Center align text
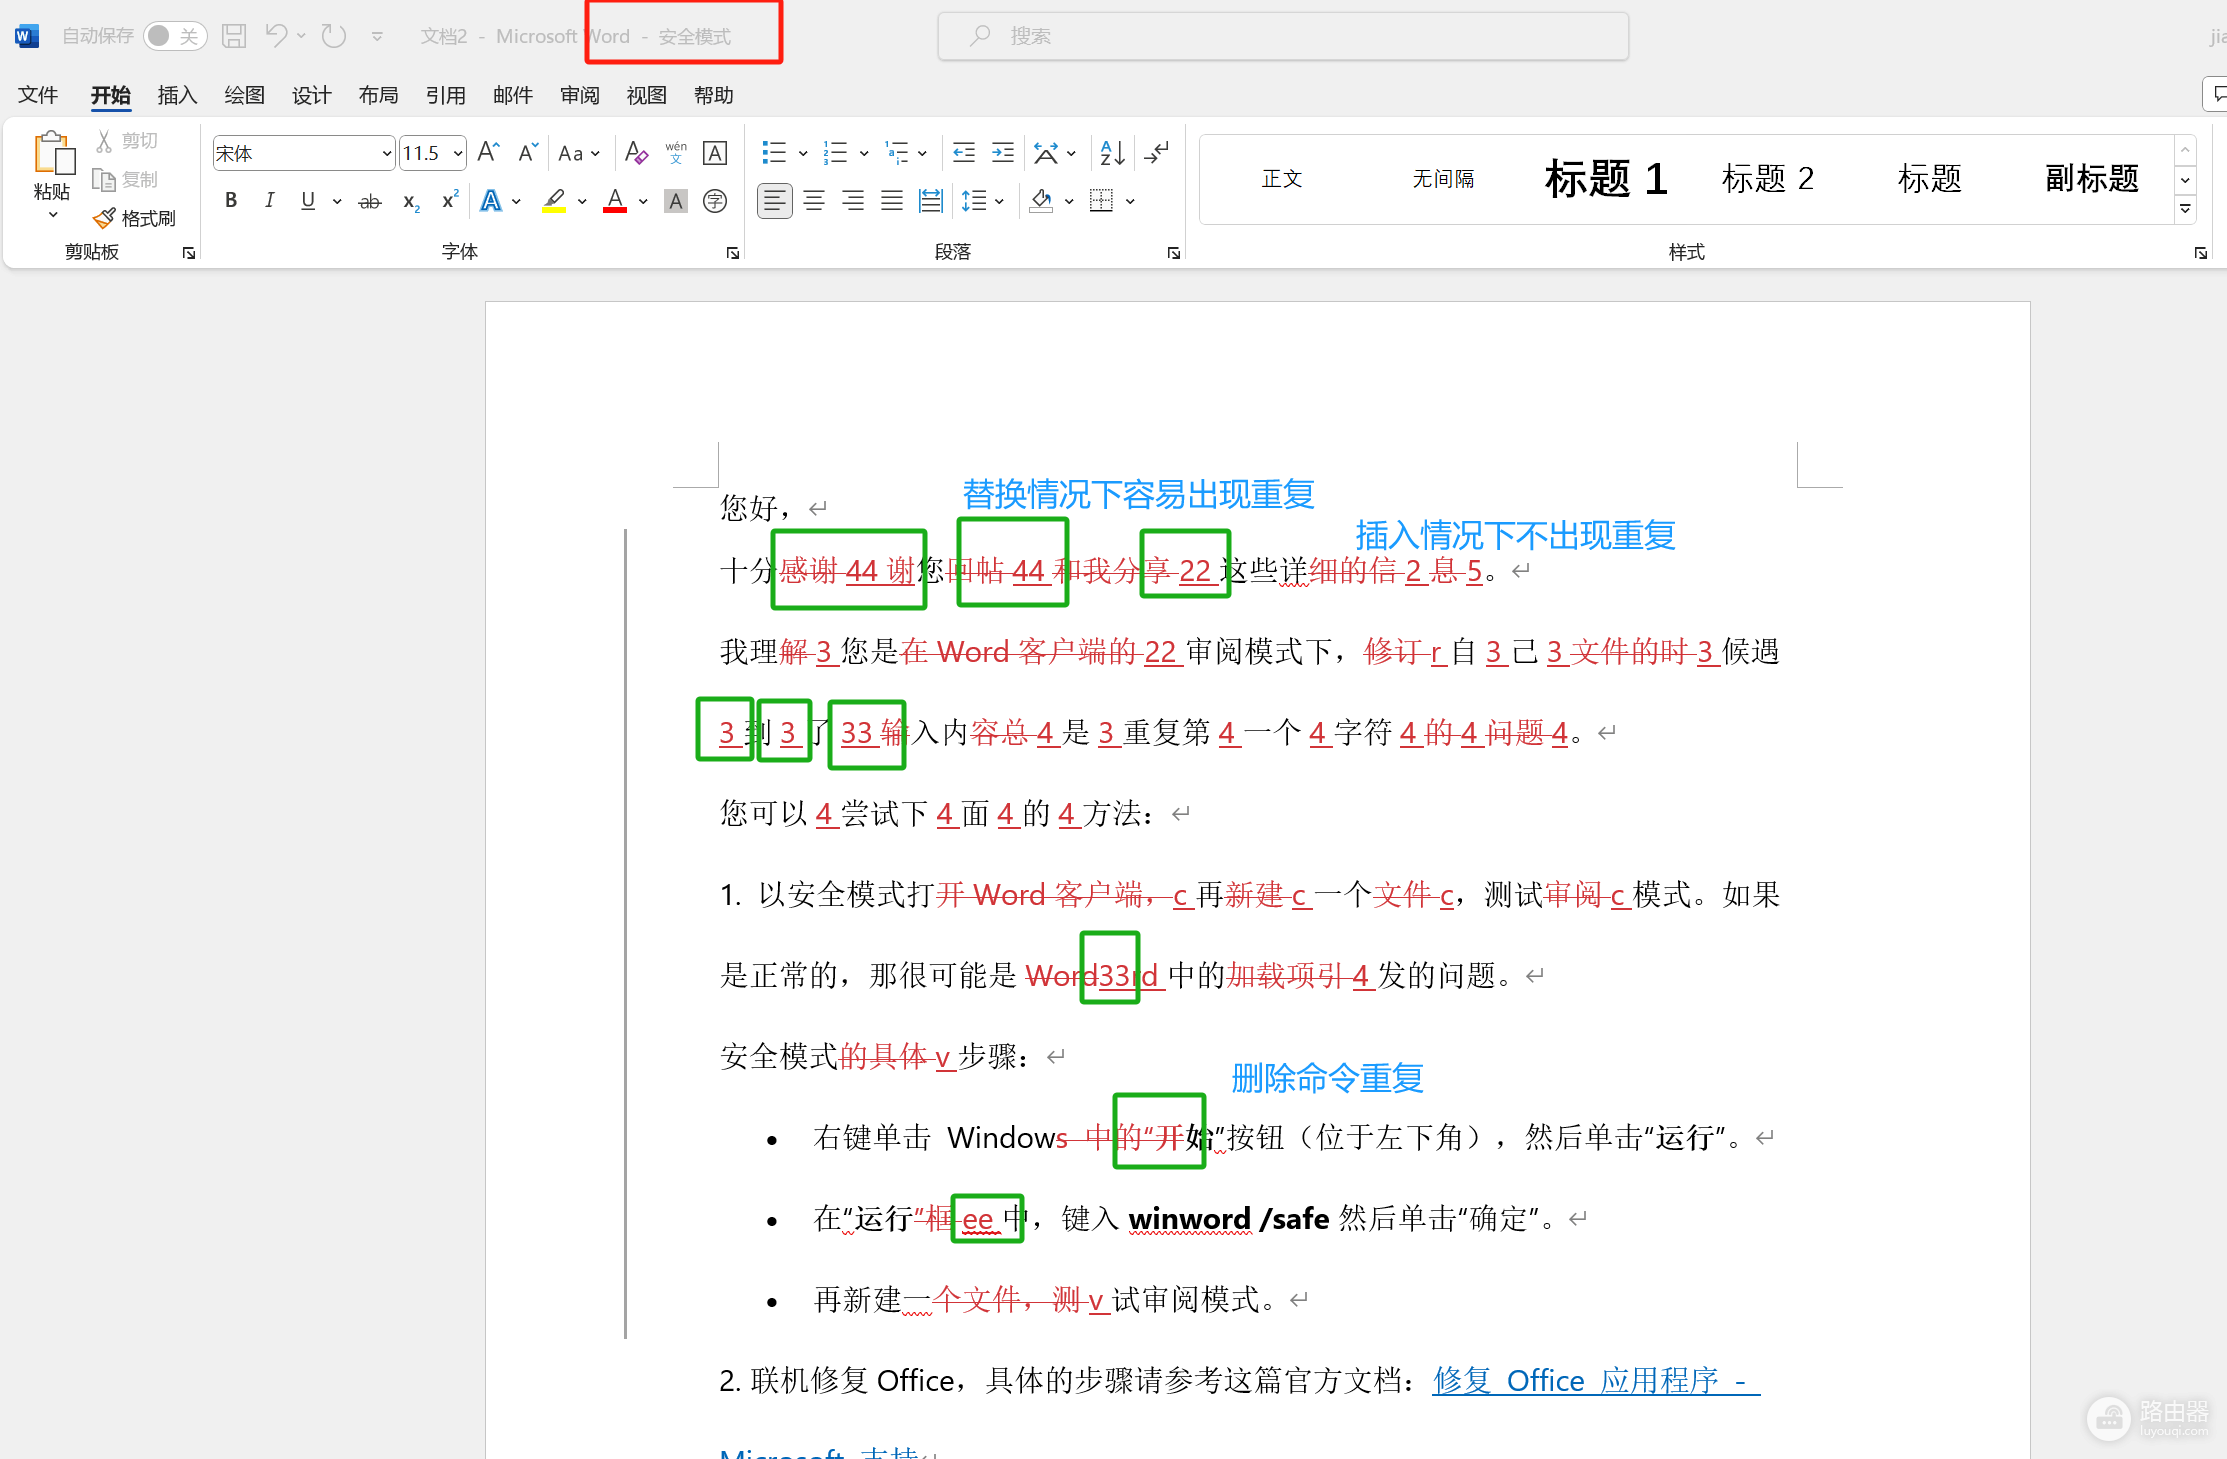2227x1459 pixels. pyautogui.click(x=814, y=201)
